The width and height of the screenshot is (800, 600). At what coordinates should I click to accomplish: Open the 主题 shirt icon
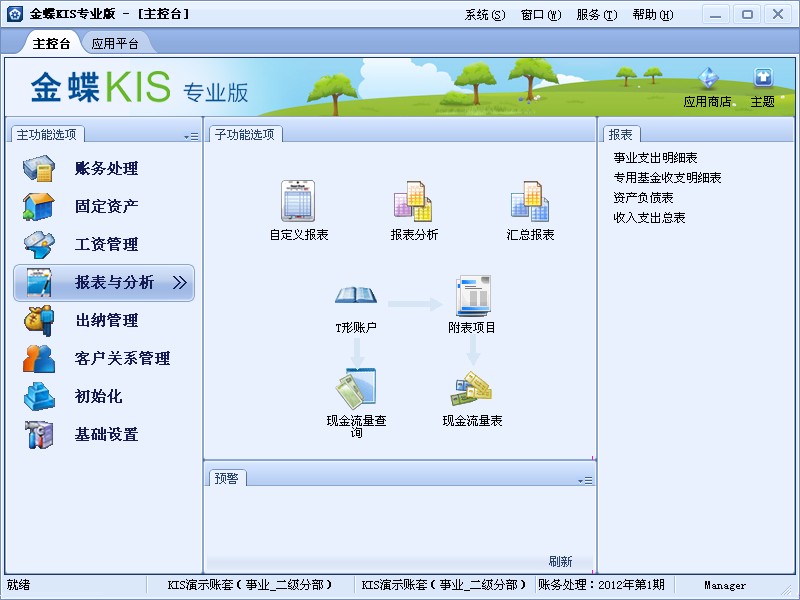(763, 78)
